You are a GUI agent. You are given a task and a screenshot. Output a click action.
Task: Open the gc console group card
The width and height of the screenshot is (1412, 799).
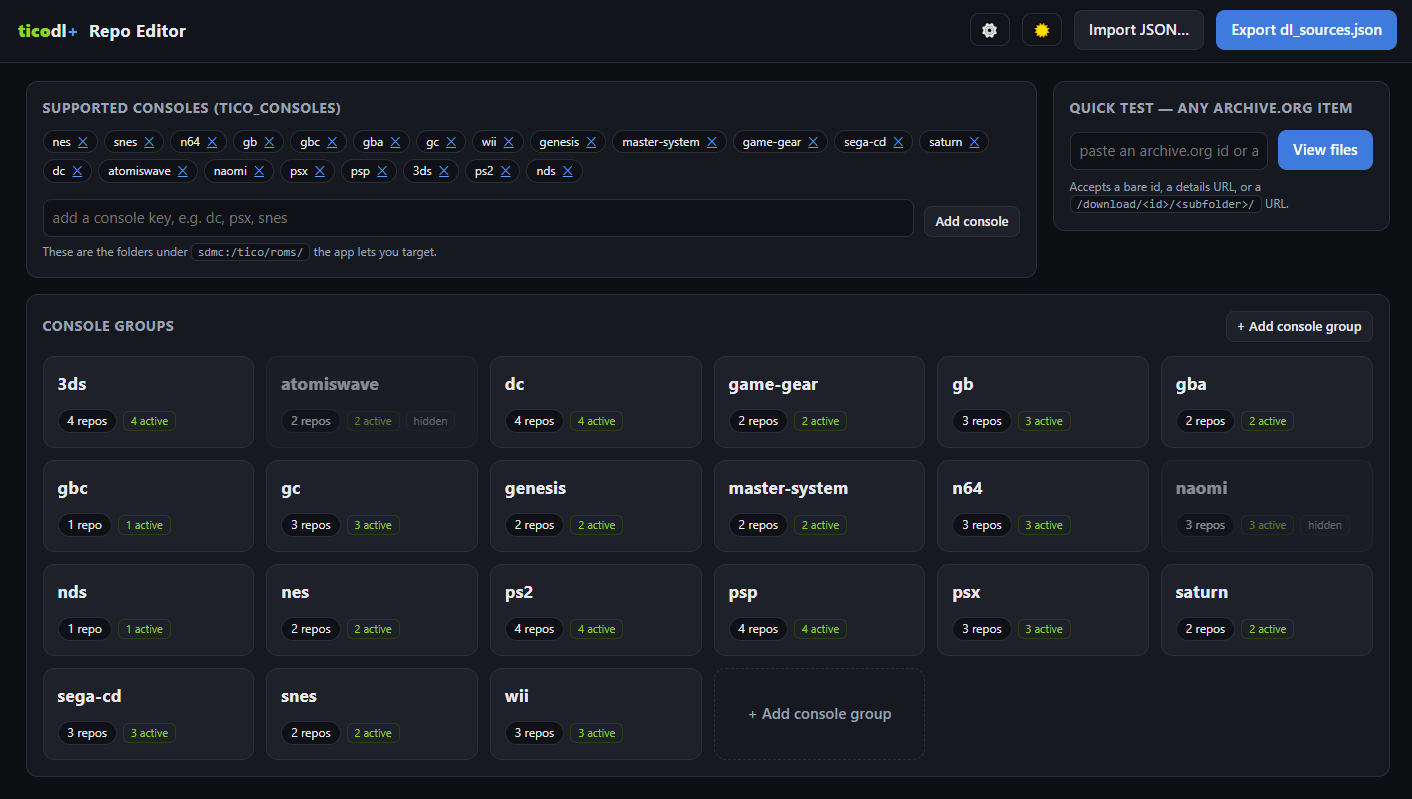(x=372, y=506)
